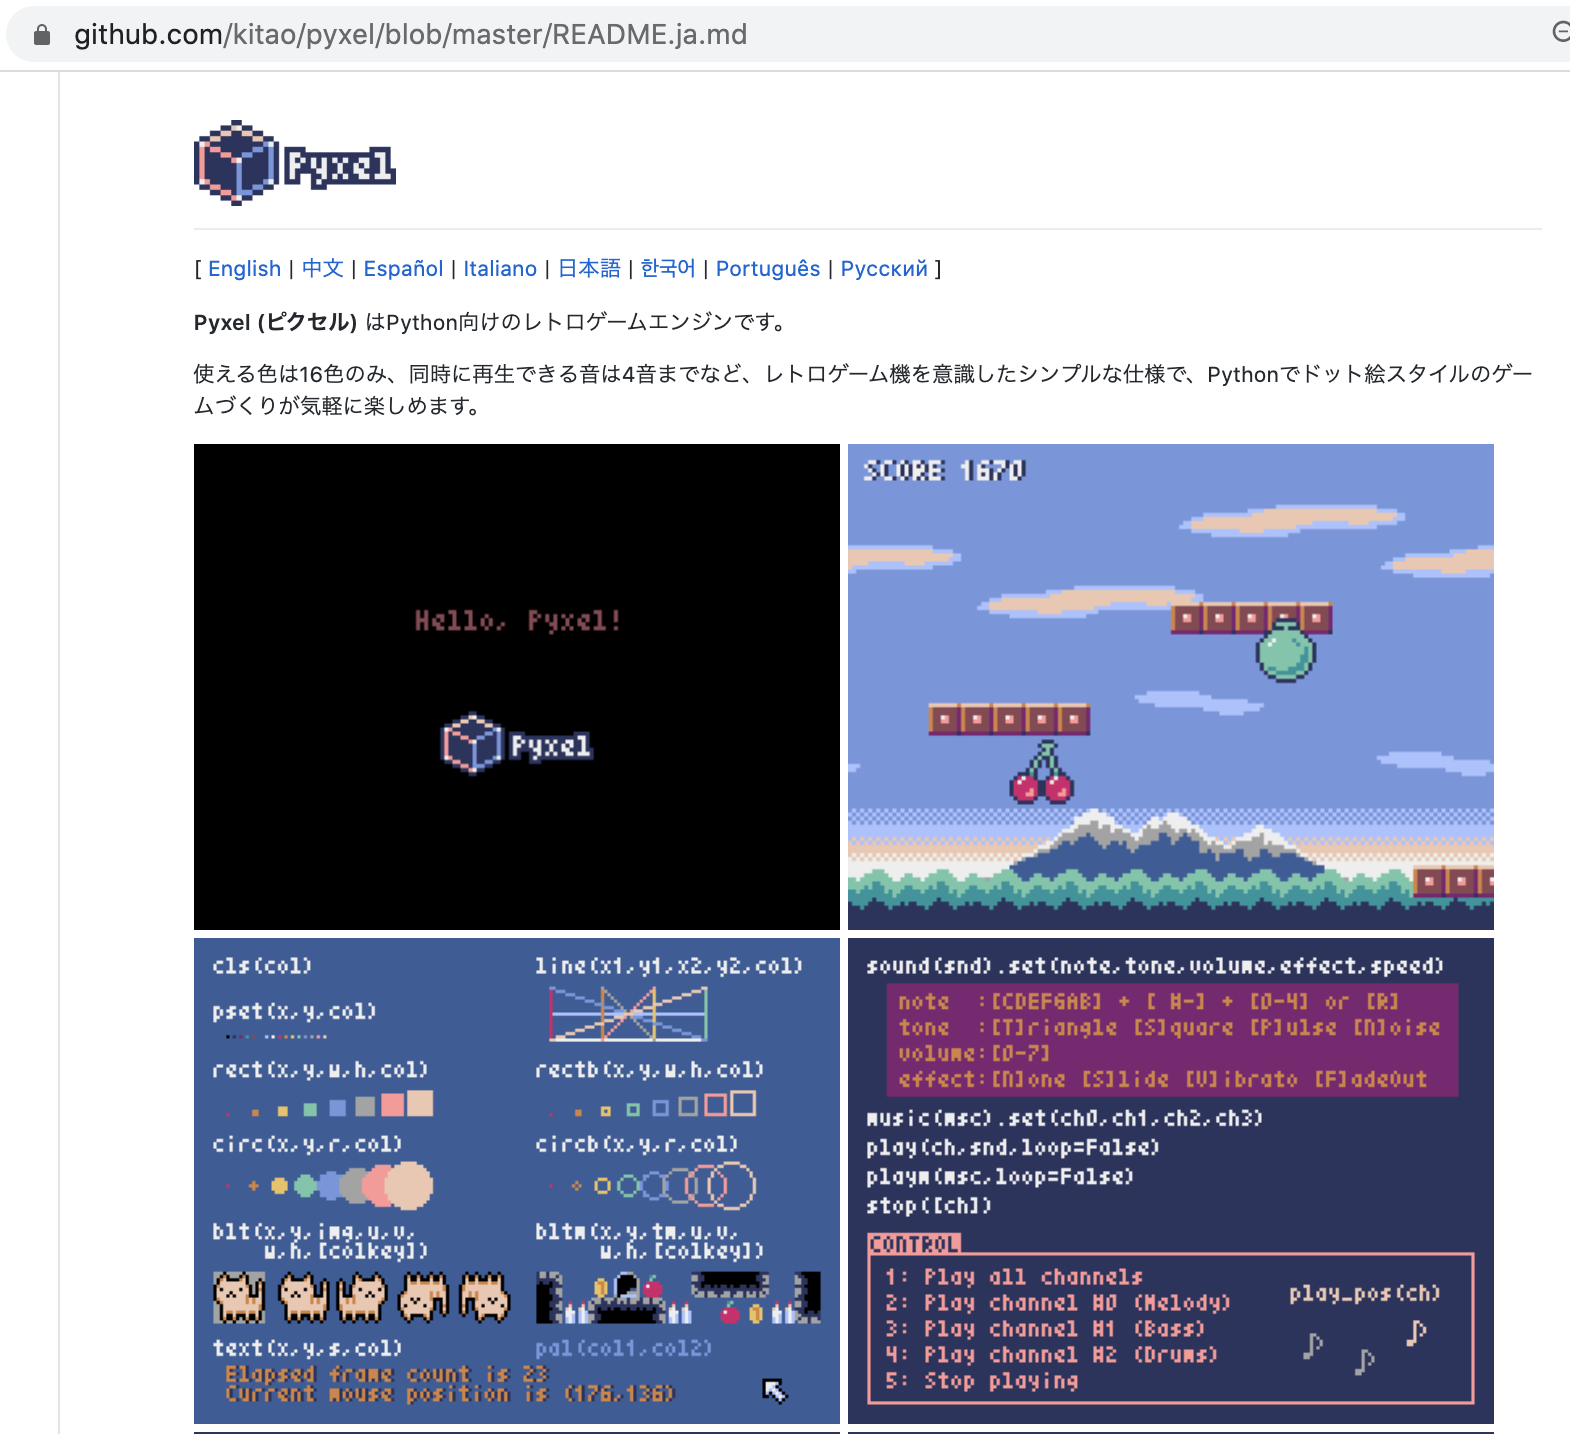
Task: Open the Español README link
Action: (403, 269)
